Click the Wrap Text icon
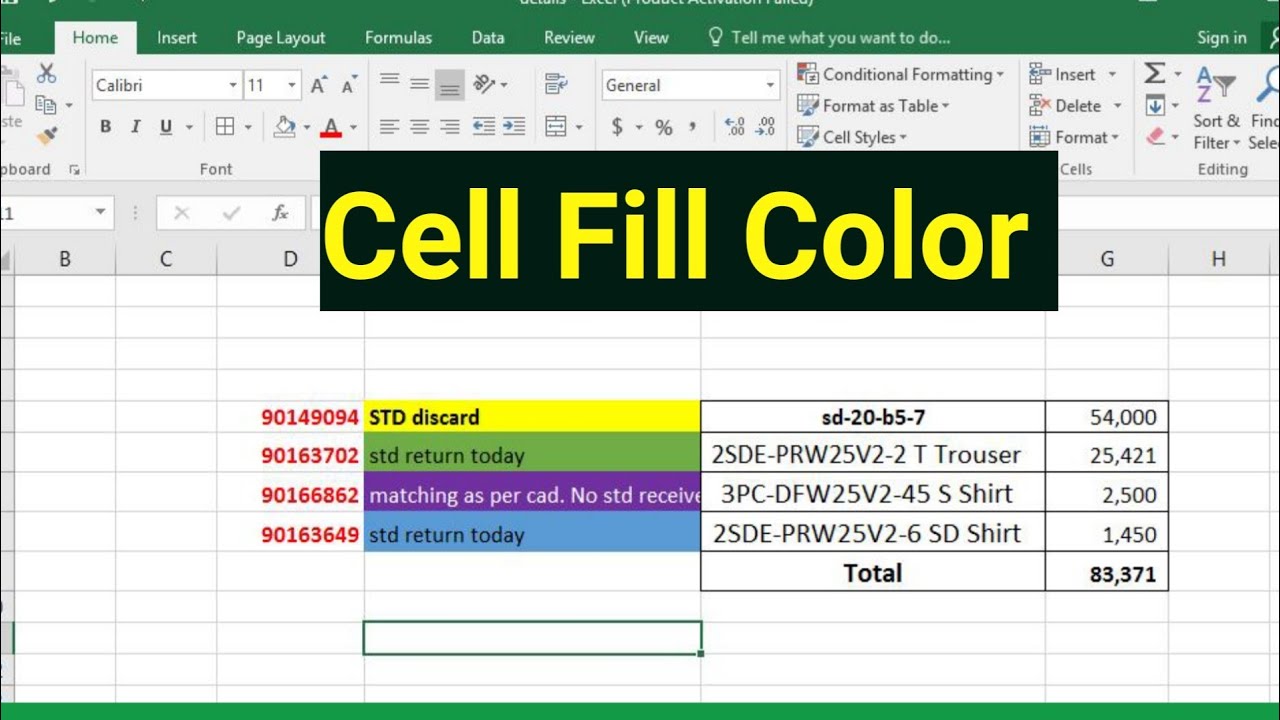The height and width of the screenshot is (720, 1280). tap(556, 85)
